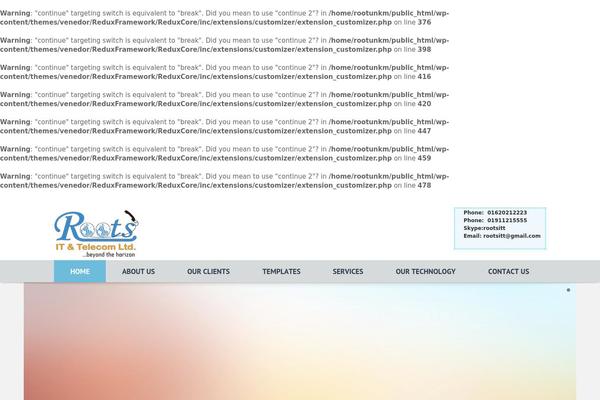Click the slider bullet dot at banner corner

568,290
